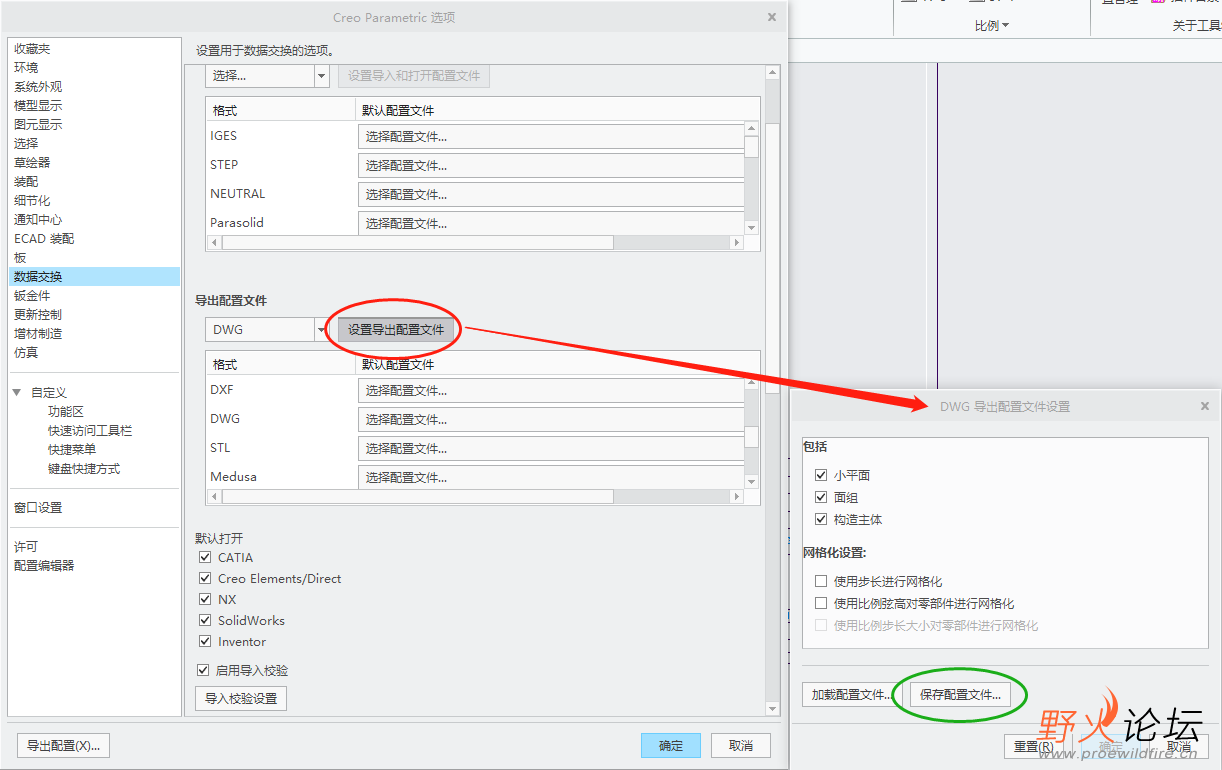Image resolution: width=1222 pixels, height=770 pixels.
Task: Select 增材制造 category
Action: pos(38,334)
